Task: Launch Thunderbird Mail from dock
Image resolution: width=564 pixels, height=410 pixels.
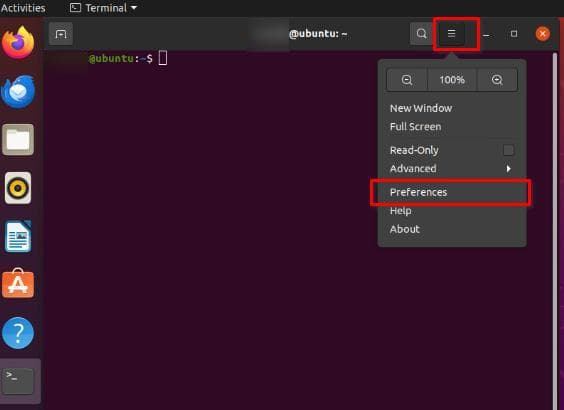Action: (x=18, y=91)
